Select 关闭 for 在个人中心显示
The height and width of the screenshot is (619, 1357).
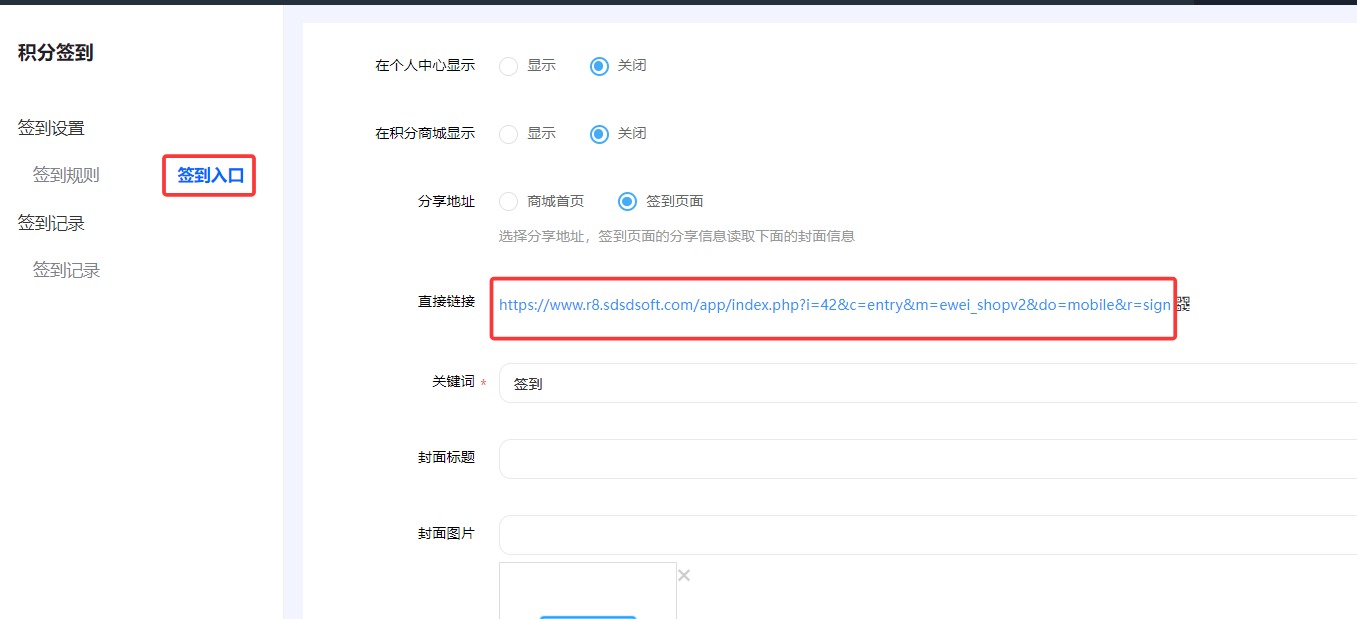[x=599, y=66]
